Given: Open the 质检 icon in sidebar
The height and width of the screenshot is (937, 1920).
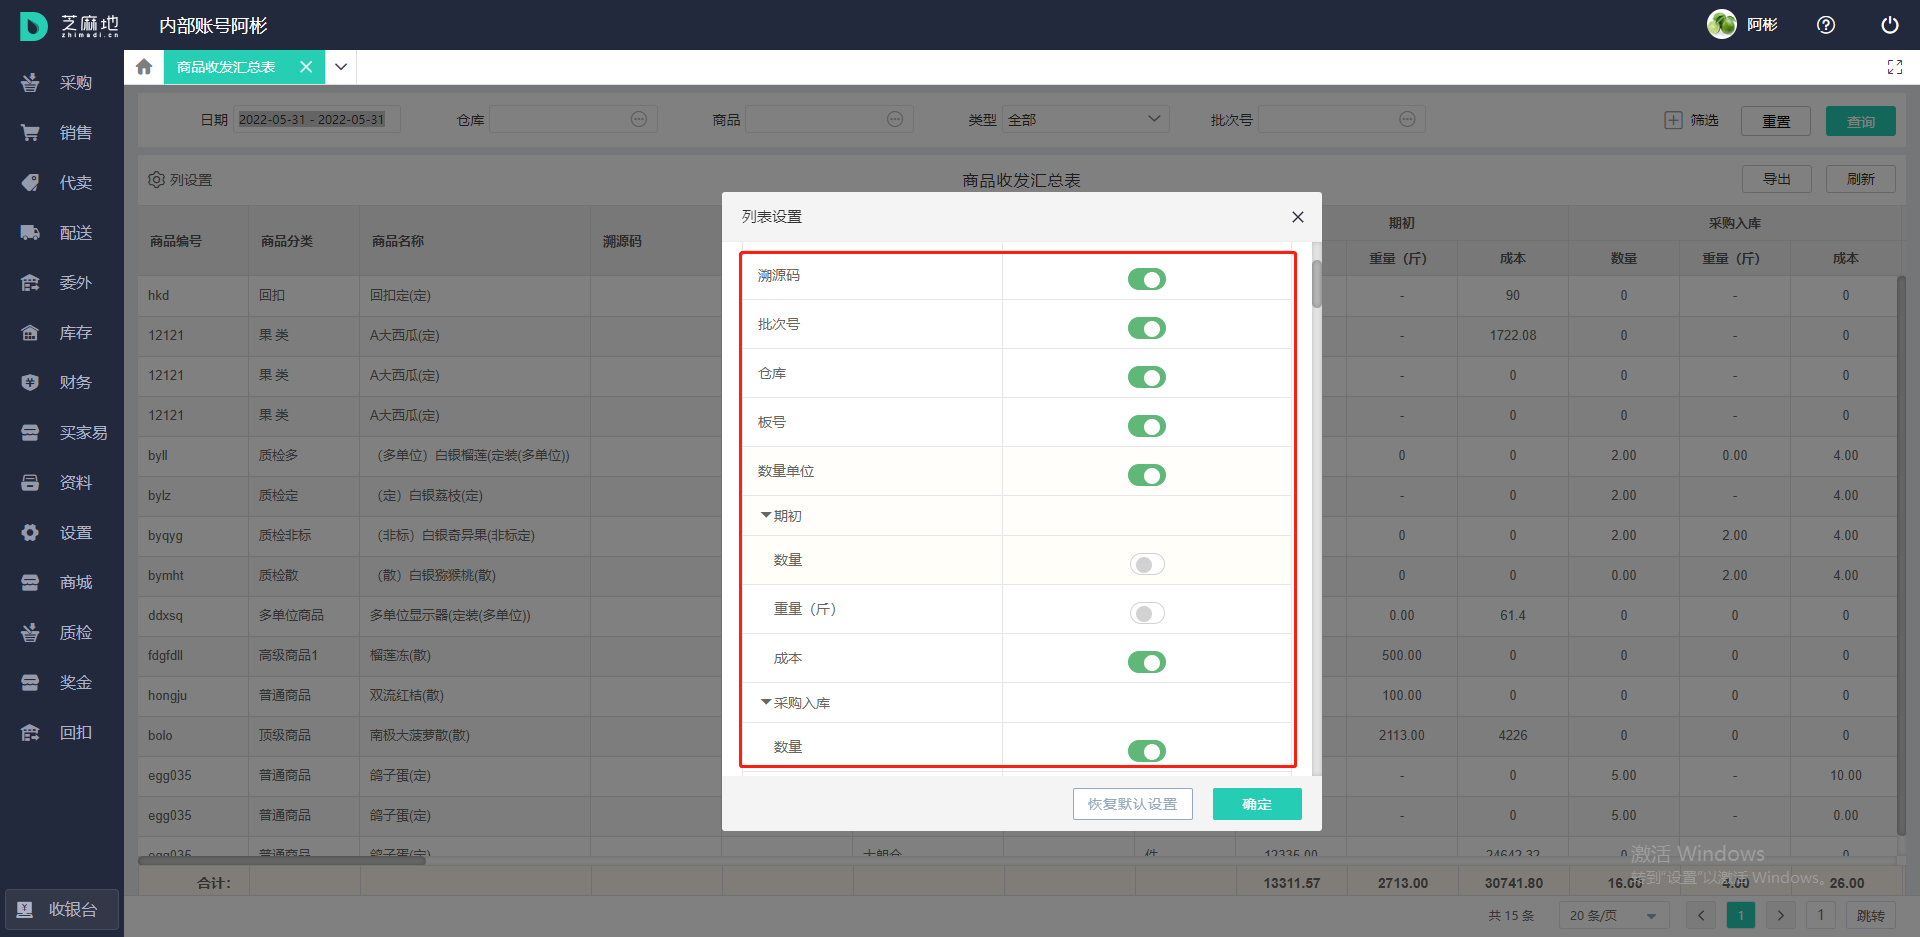Looking at the screenshot, I should [30, 632].
